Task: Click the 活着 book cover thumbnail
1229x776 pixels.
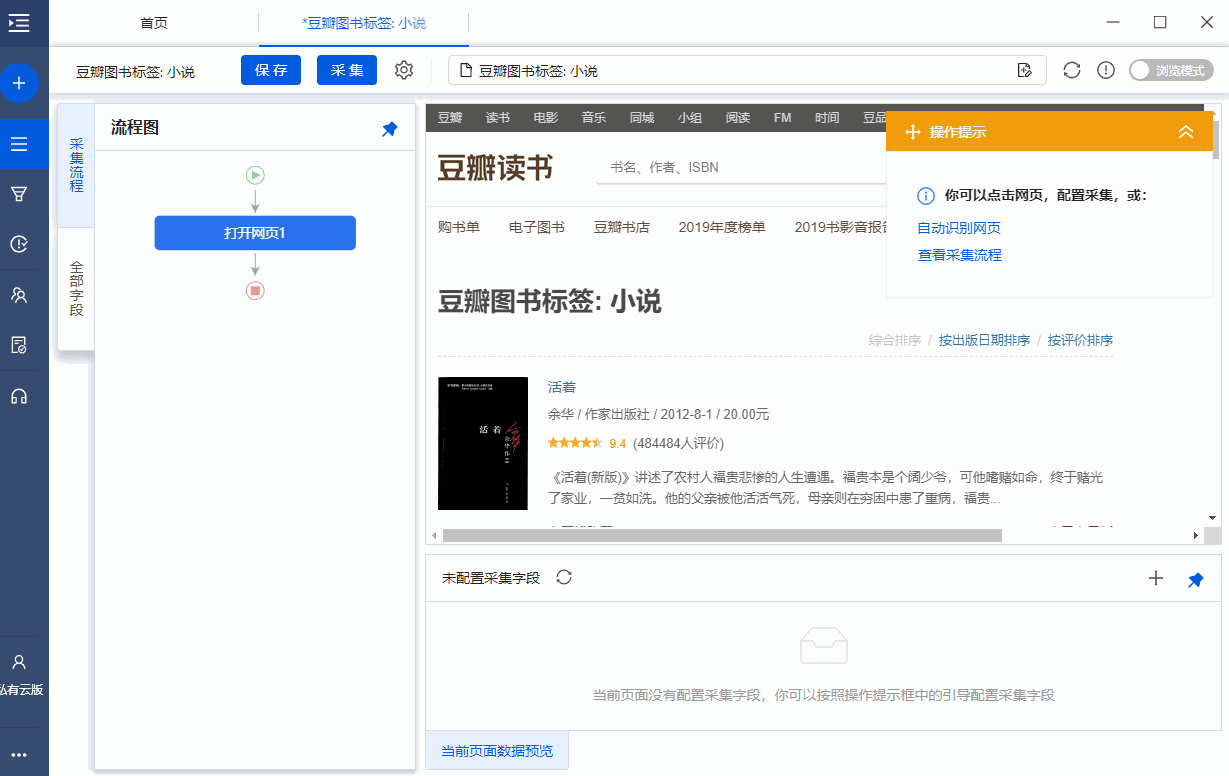Action: (483, 443)
